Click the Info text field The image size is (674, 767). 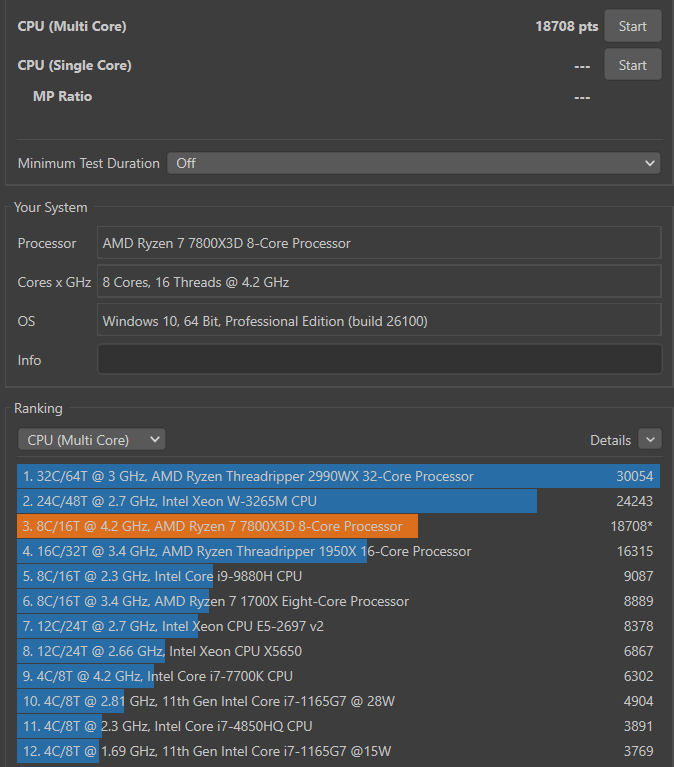(379, 359)
